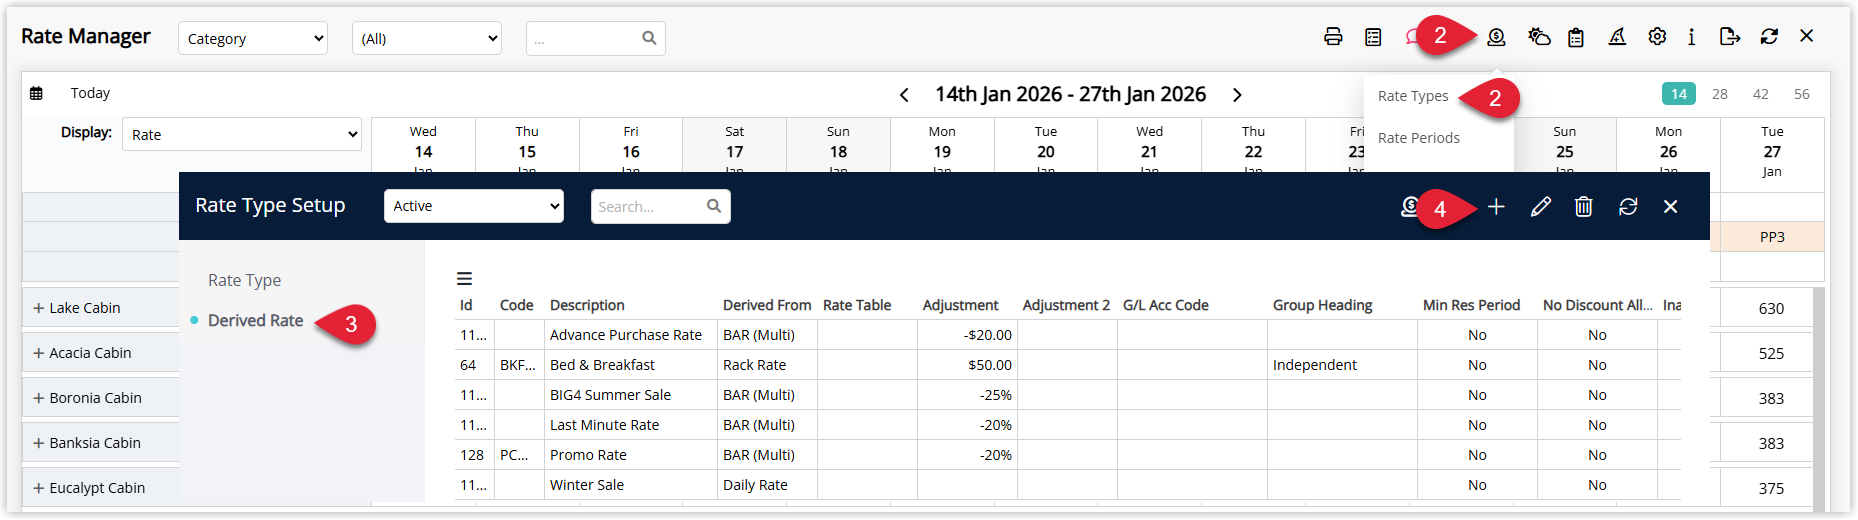Edit selected rate type with pencil icon

(1540, 207)
